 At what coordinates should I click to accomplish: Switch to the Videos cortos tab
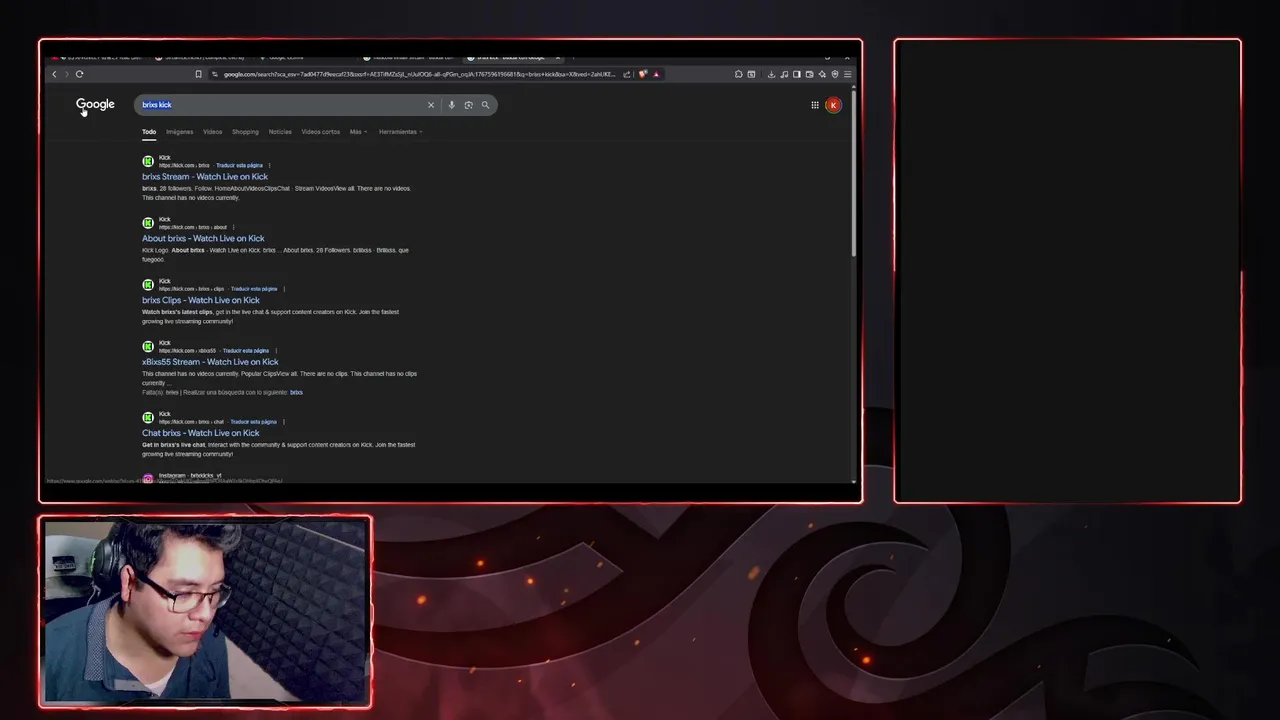[321, 132]
